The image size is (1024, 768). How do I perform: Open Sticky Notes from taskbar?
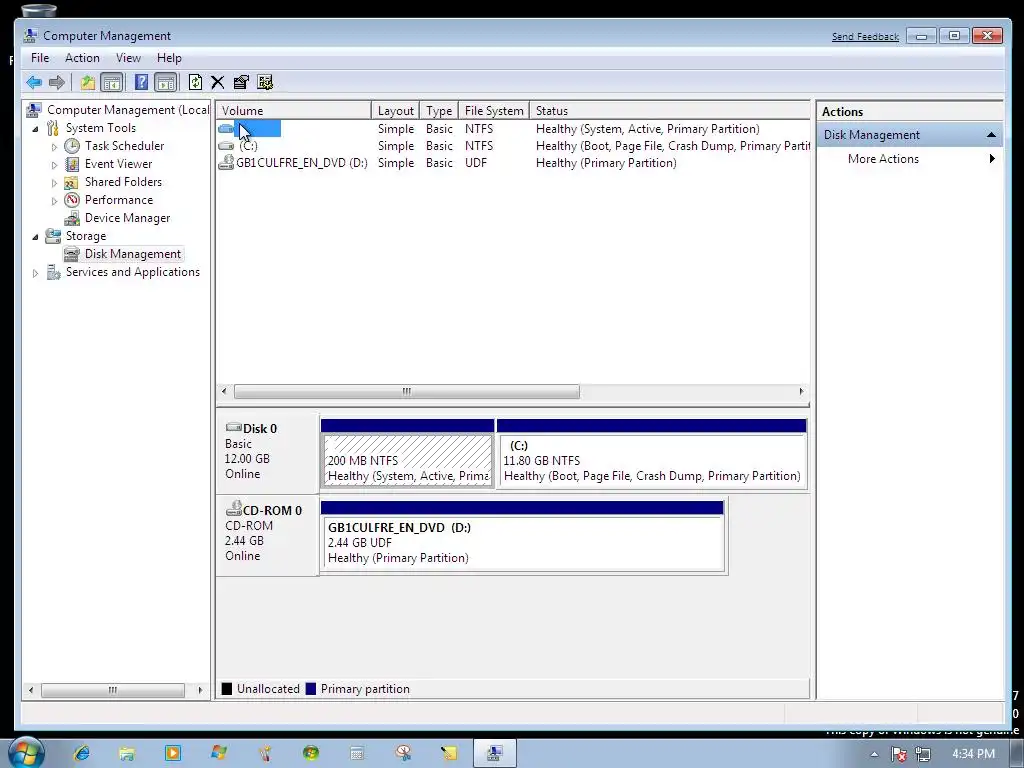(449, 753)
